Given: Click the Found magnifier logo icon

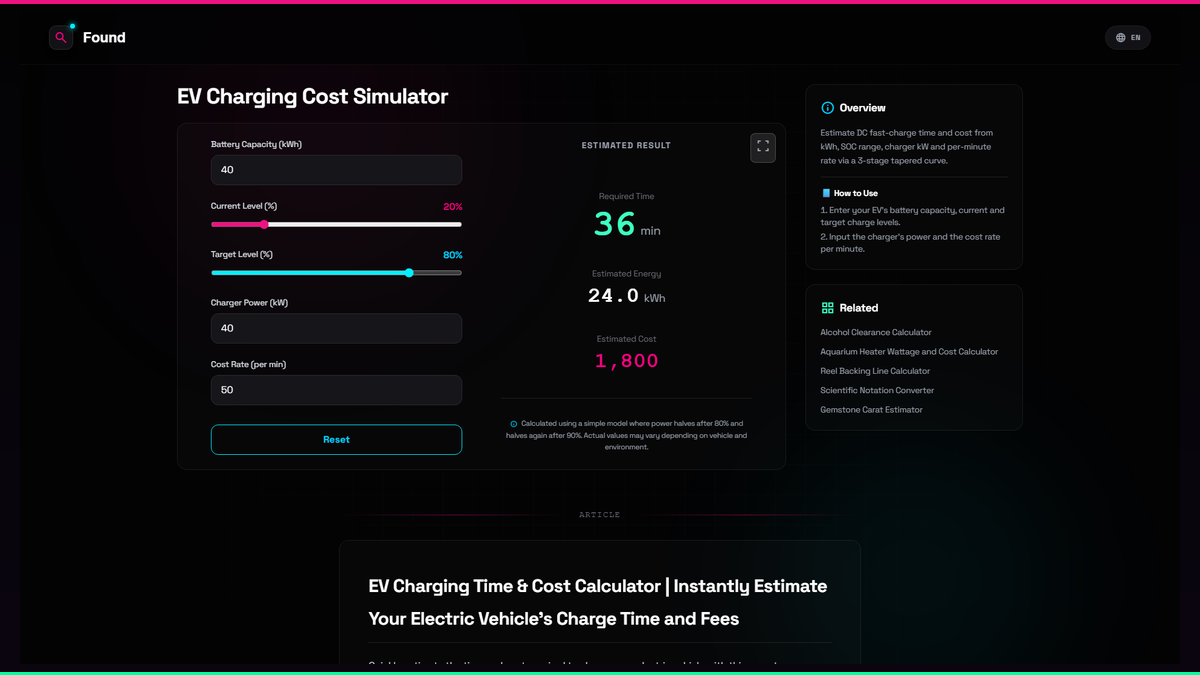Looking at the screenshot, I should pos(61,37).
